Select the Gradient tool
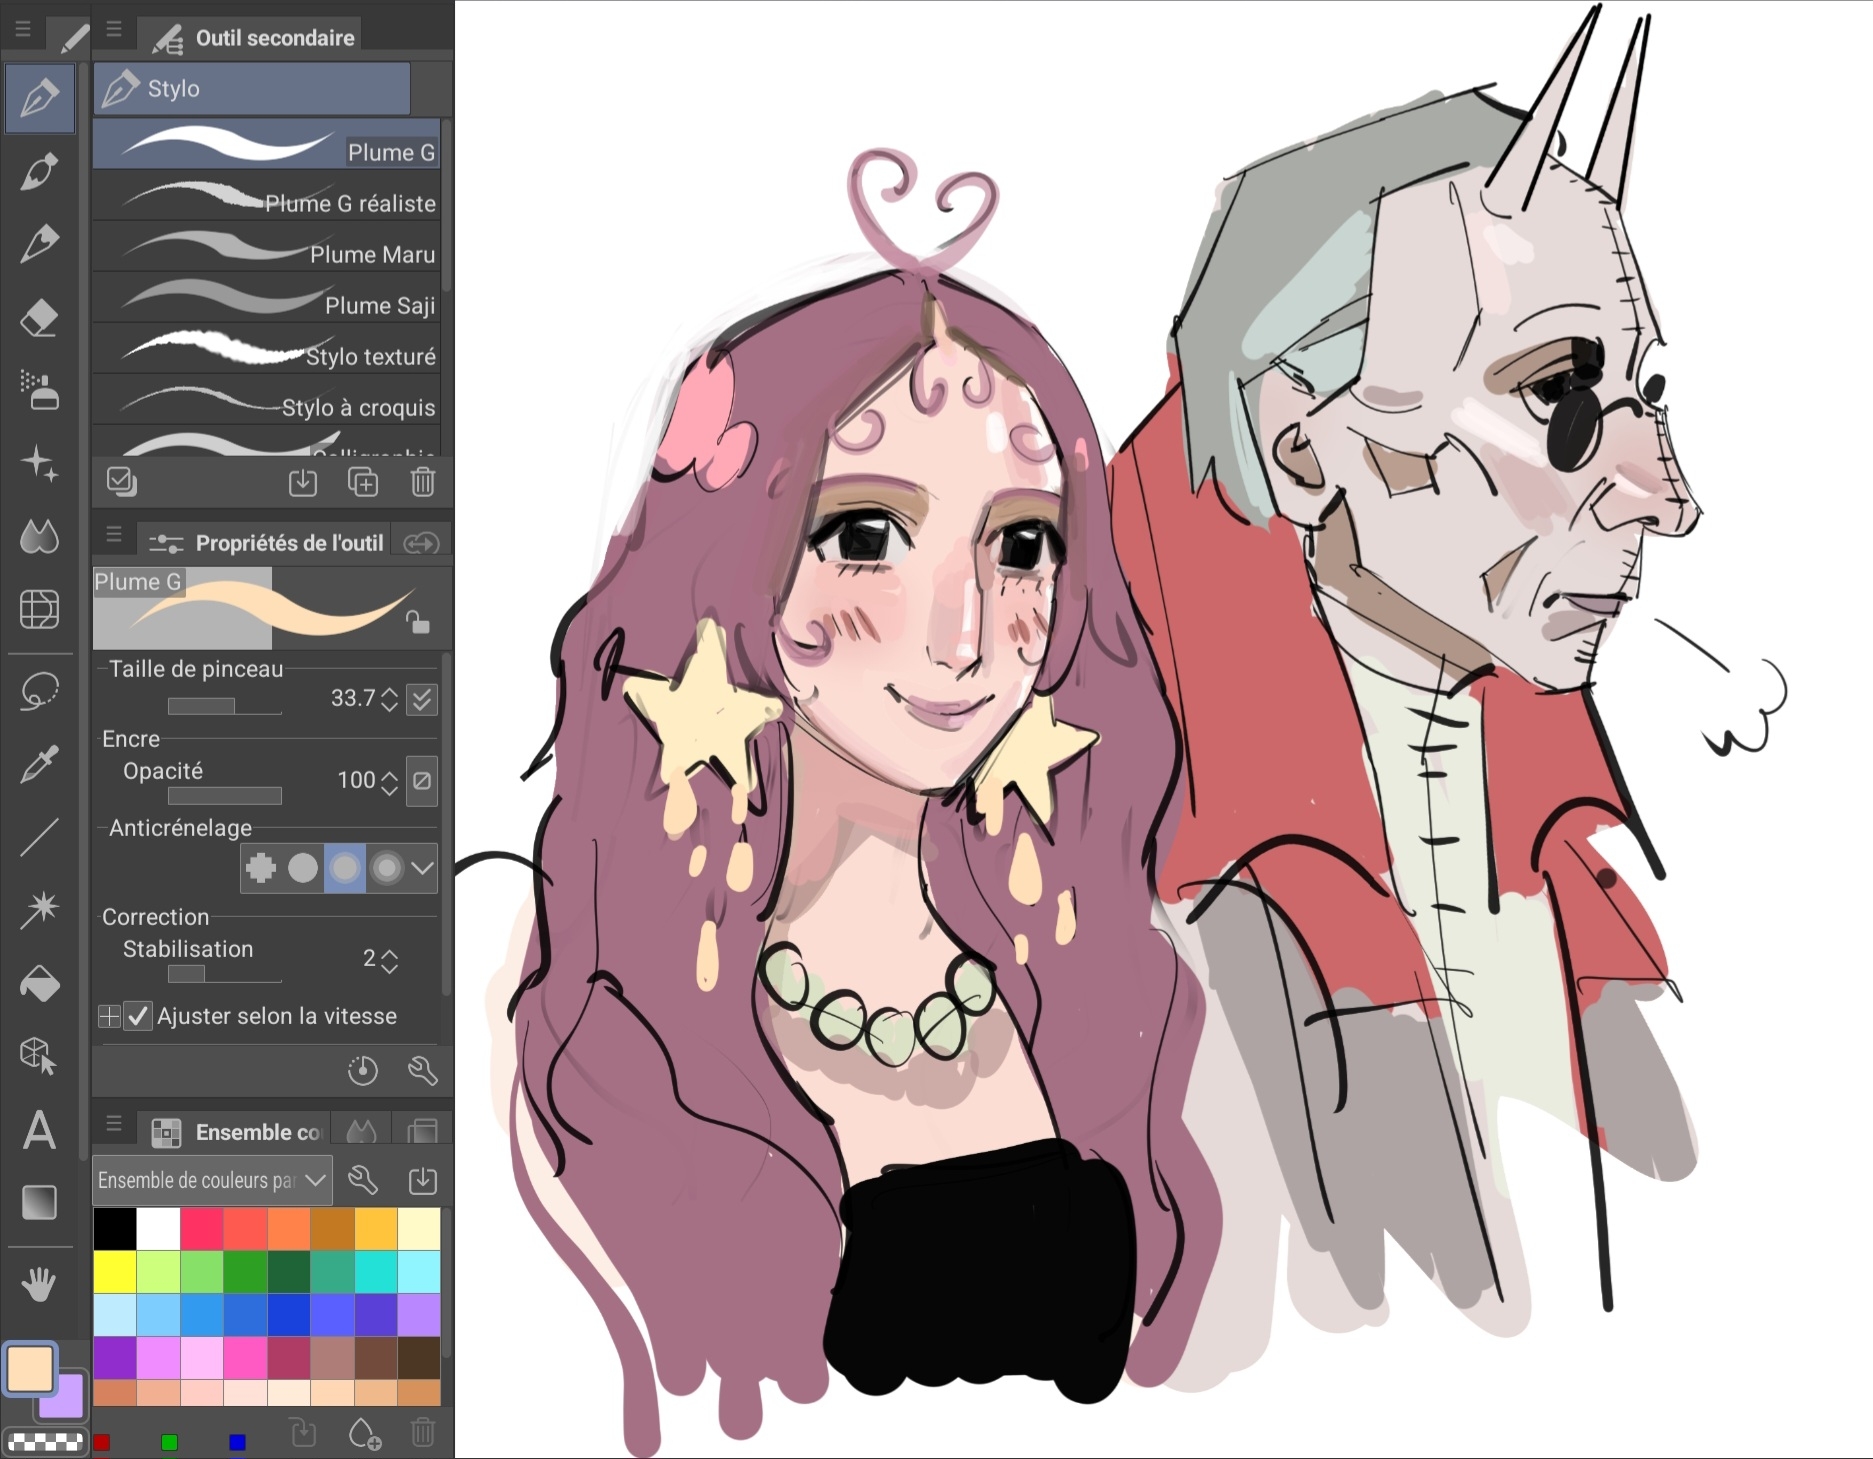Viewport: 1873px width, 1459px height. pyautogui.click(x=39, y=1203)
